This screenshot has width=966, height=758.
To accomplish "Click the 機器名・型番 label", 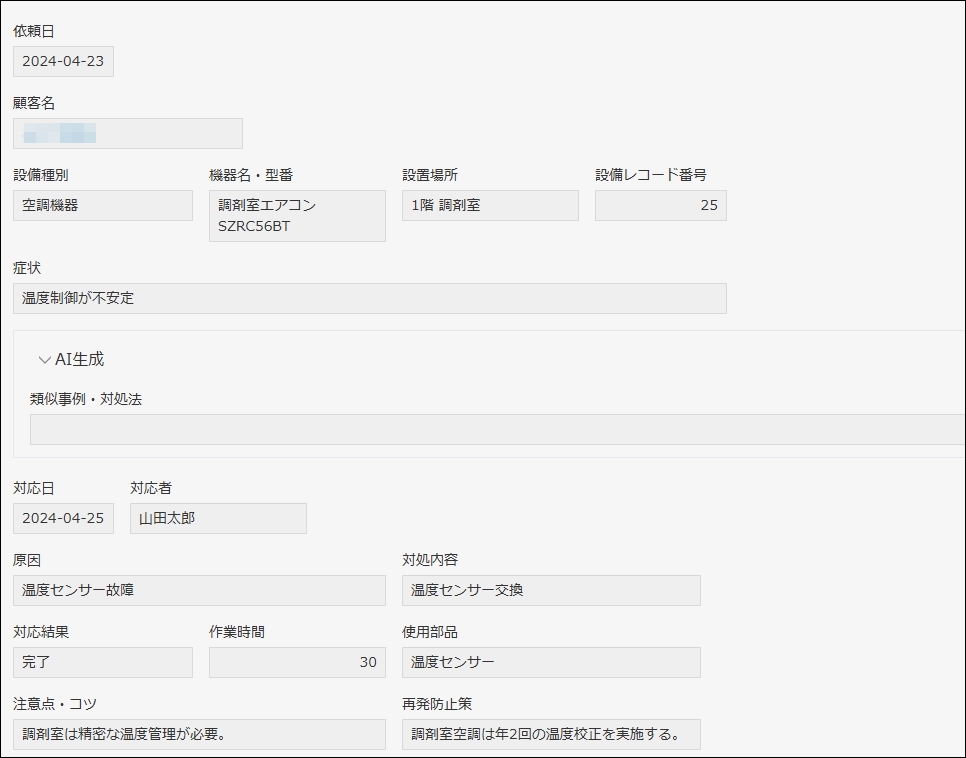I will 251,175.
